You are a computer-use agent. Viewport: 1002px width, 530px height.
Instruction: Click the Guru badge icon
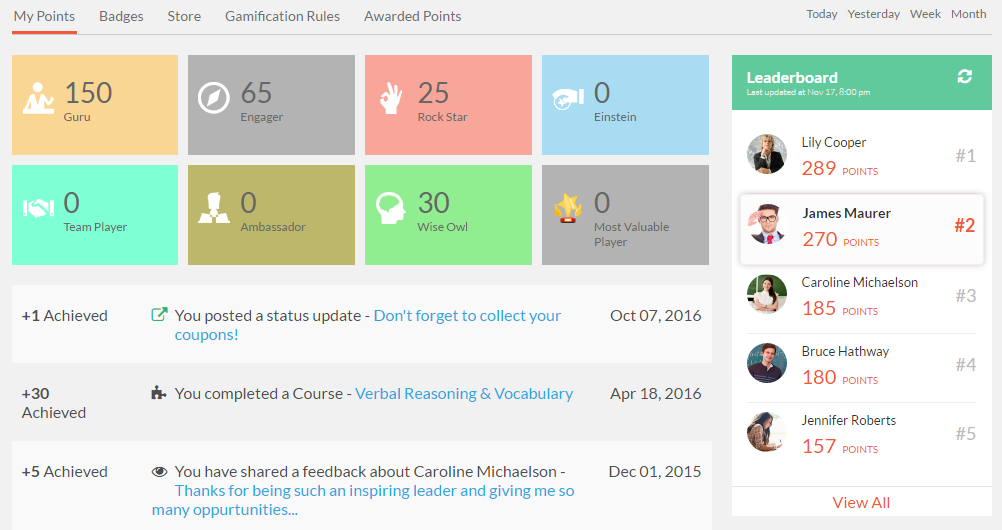tap(38, 98)
